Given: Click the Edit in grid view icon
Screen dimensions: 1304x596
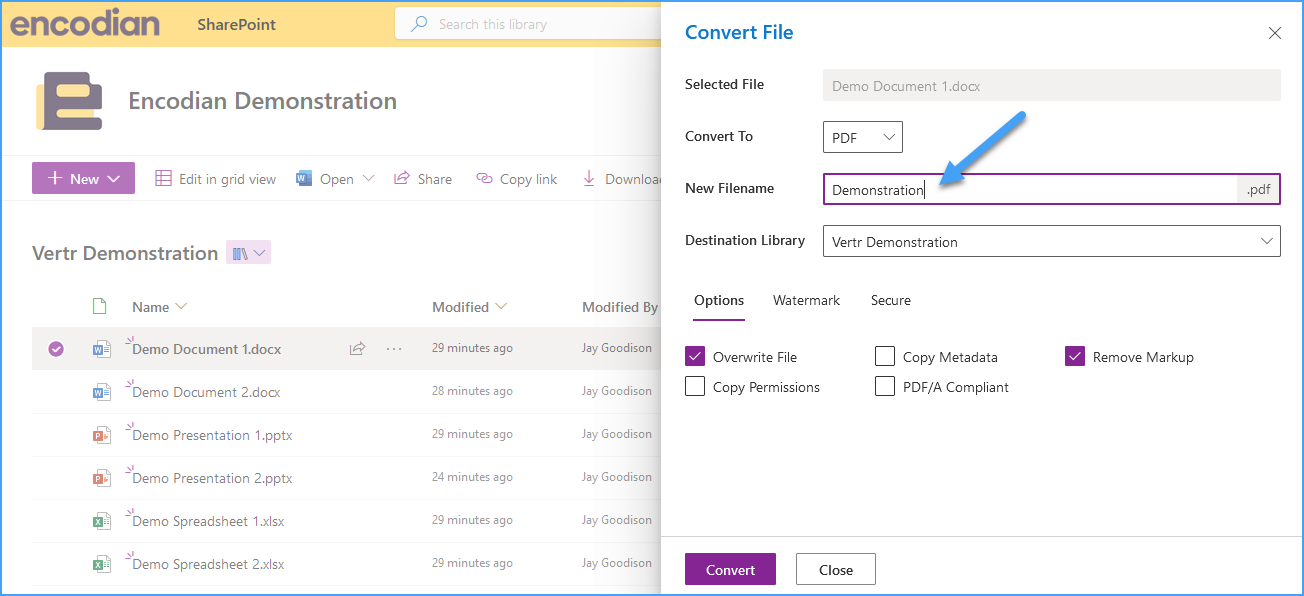Looking at the screenshot, I should [163, 178].
